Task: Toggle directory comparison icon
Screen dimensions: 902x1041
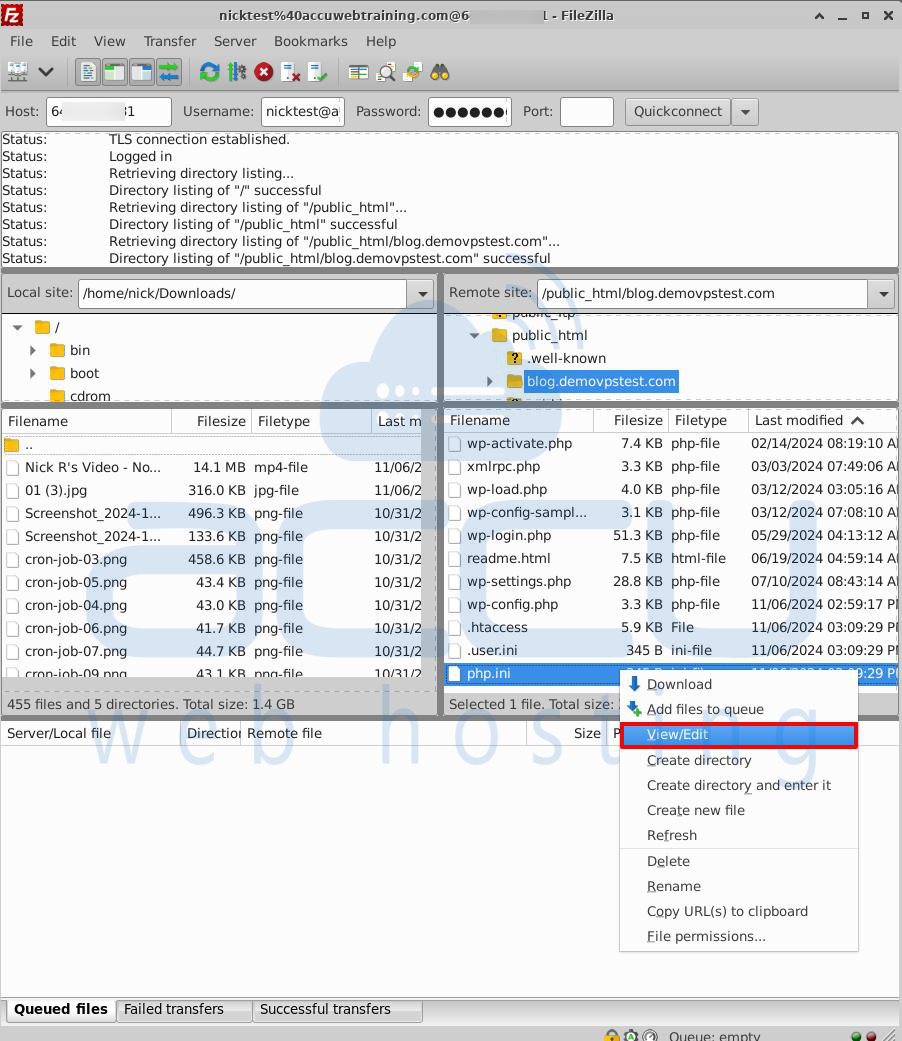Action: tap(386, 72)
